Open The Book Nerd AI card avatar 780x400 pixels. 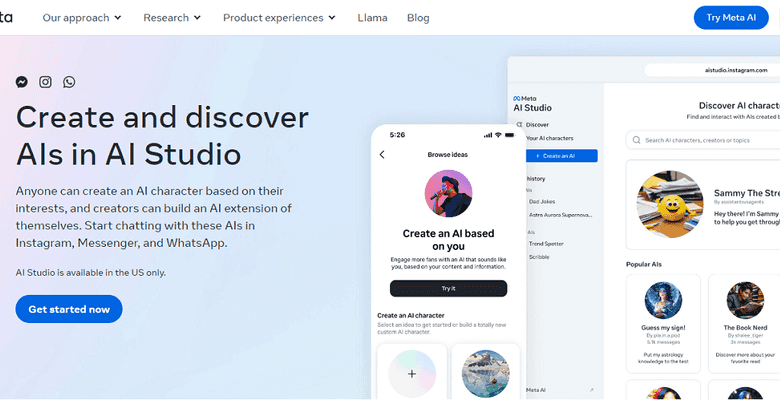tap(745, 300)
